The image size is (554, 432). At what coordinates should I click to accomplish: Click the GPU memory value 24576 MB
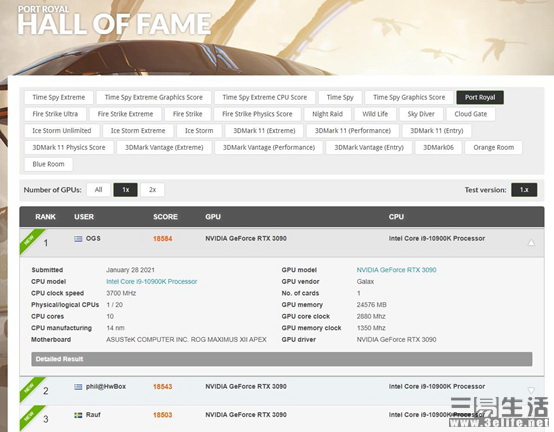pos(372,305)
